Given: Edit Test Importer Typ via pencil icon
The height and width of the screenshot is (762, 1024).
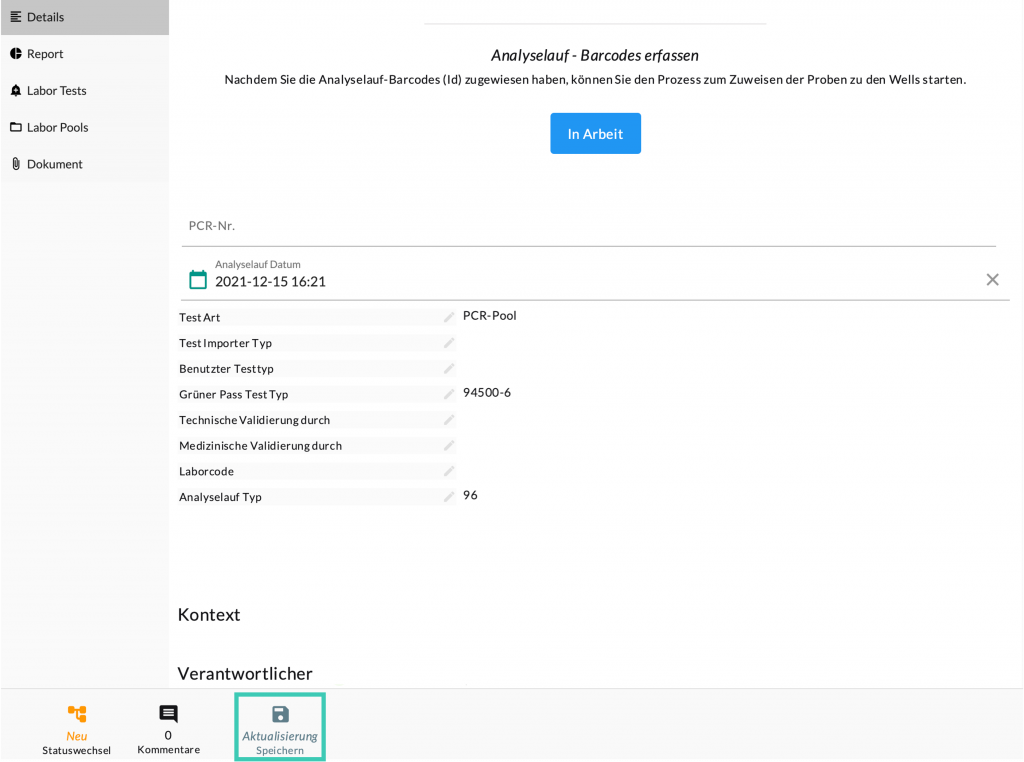Looking at the screenshot, I should tap(449, 343).
